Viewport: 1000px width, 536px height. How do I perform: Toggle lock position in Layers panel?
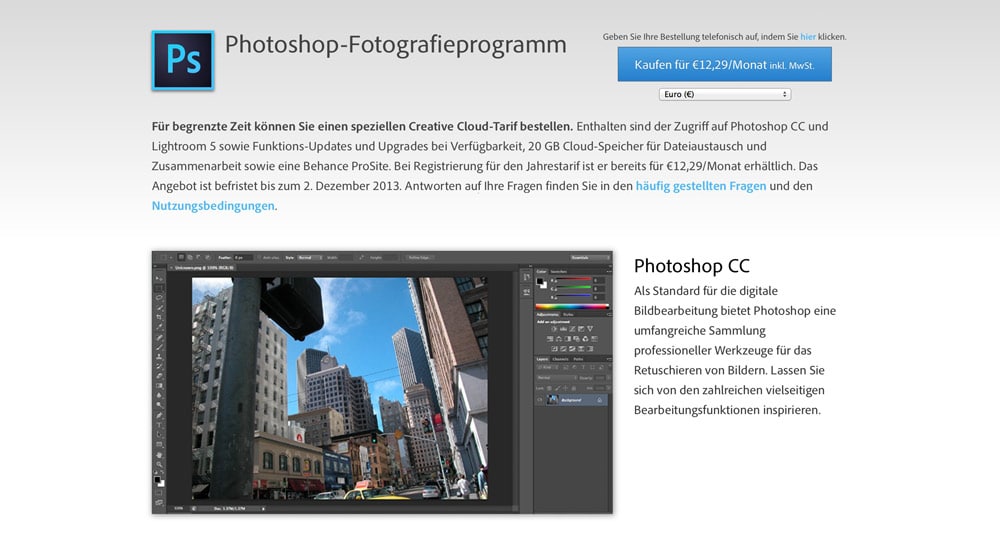pyautogui.click(x=566, y=388)
